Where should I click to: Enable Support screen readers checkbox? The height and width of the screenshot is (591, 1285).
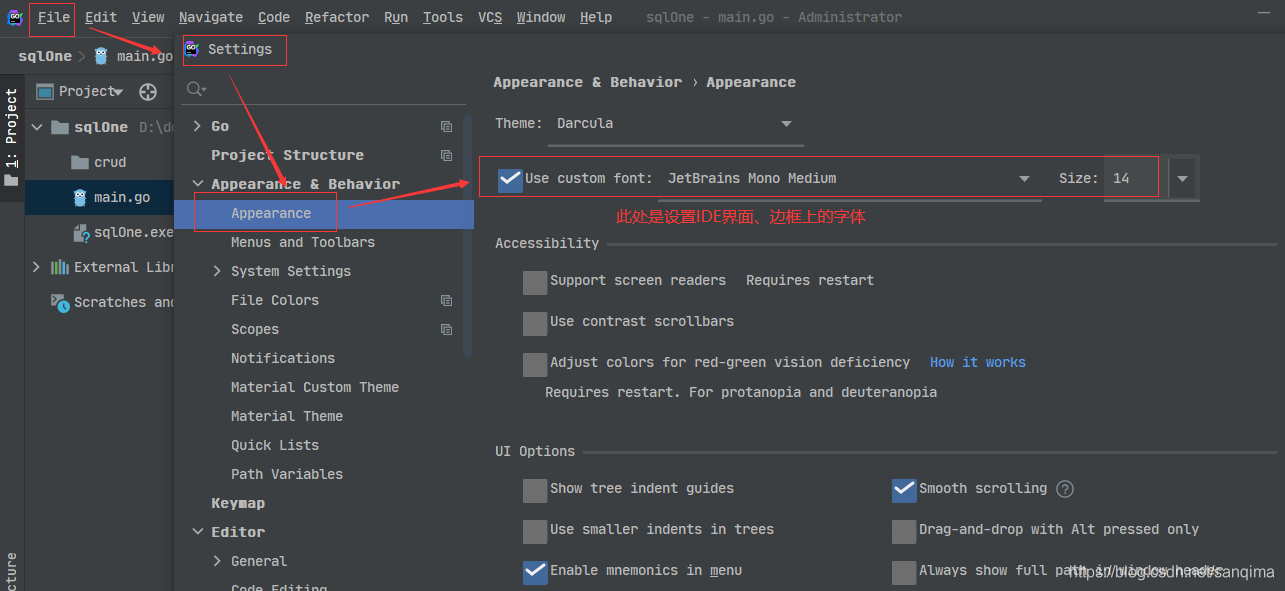pos(535,282)
